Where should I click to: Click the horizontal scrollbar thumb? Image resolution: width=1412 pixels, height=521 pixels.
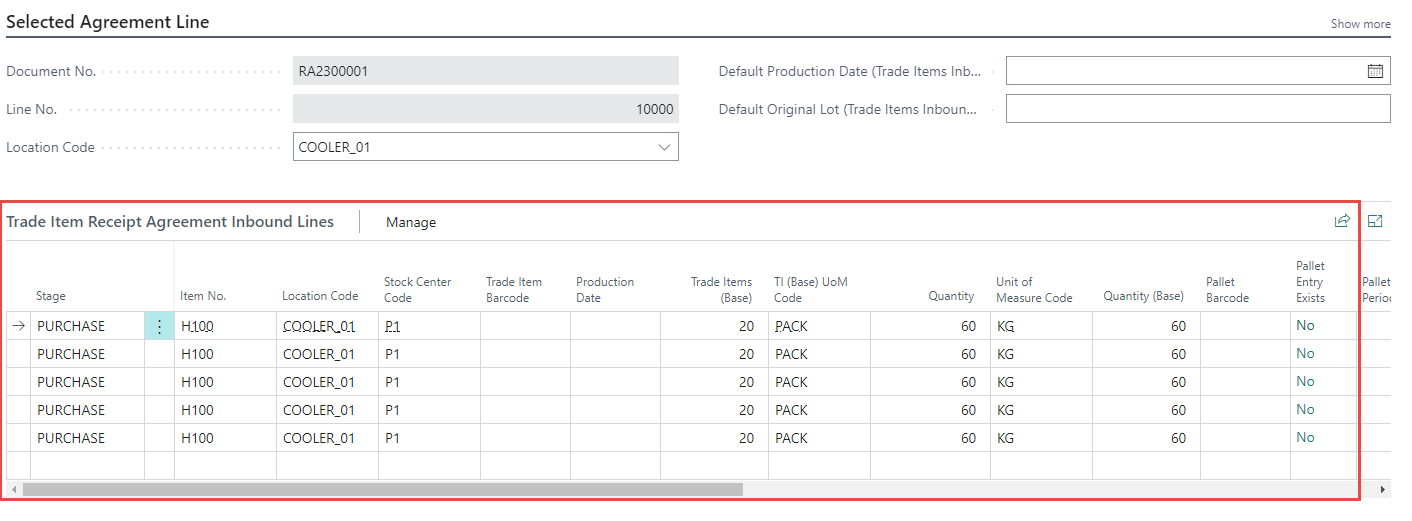(x=382, y=490)
